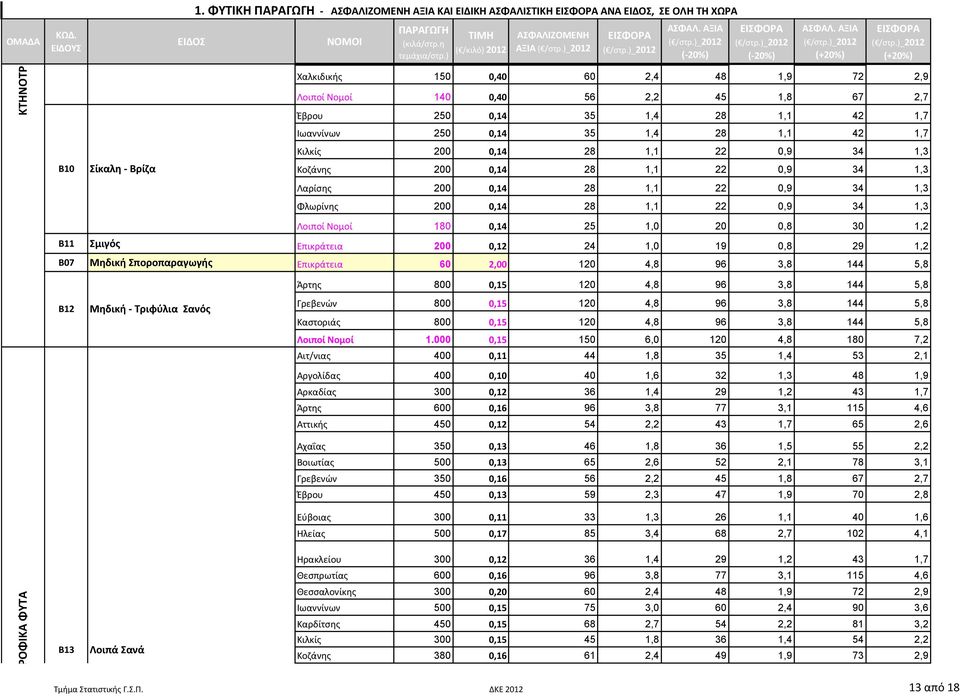Click the "Αττικής" prefecture cell

[344, 425]
